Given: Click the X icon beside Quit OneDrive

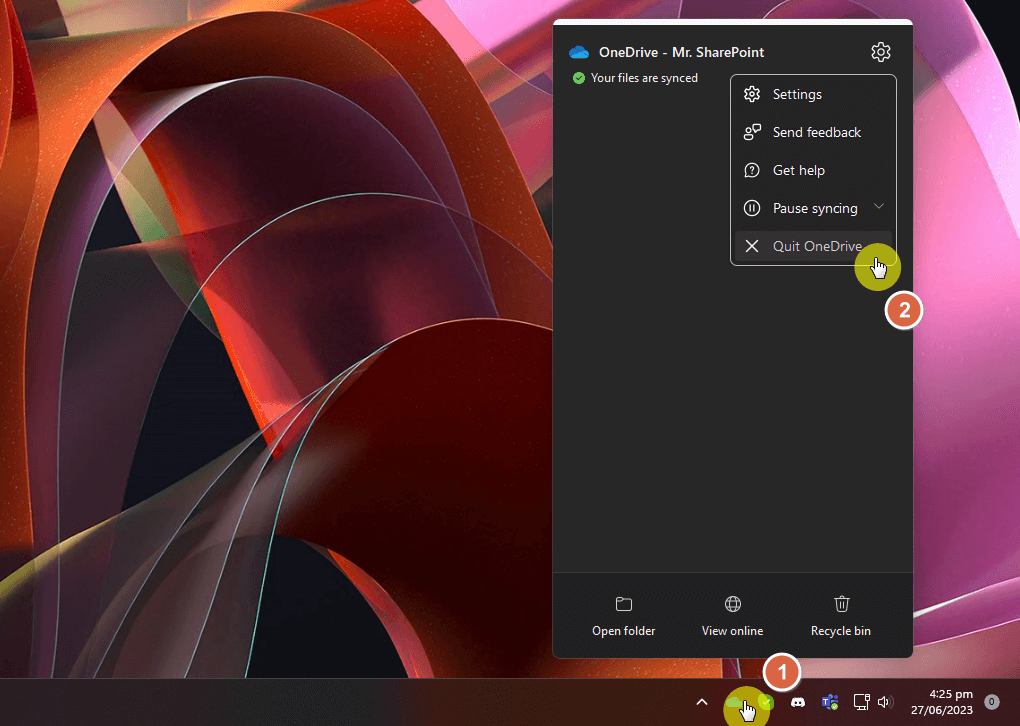Looking at the screenshot, I should [751, 246].
